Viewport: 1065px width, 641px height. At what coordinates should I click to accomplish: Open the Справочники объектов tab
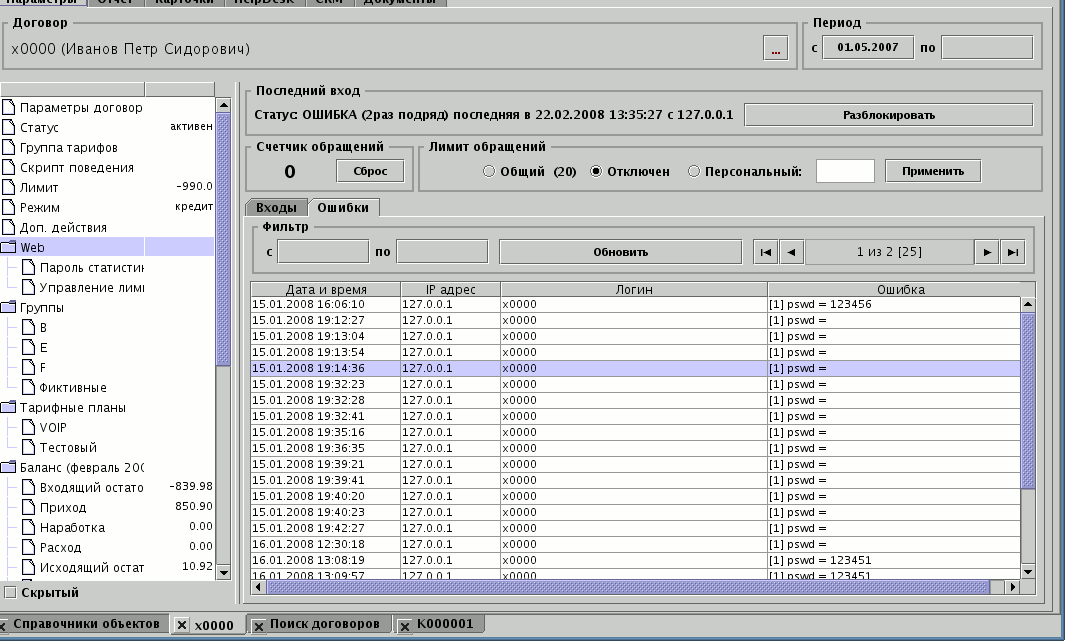click(x=85, y=624)
